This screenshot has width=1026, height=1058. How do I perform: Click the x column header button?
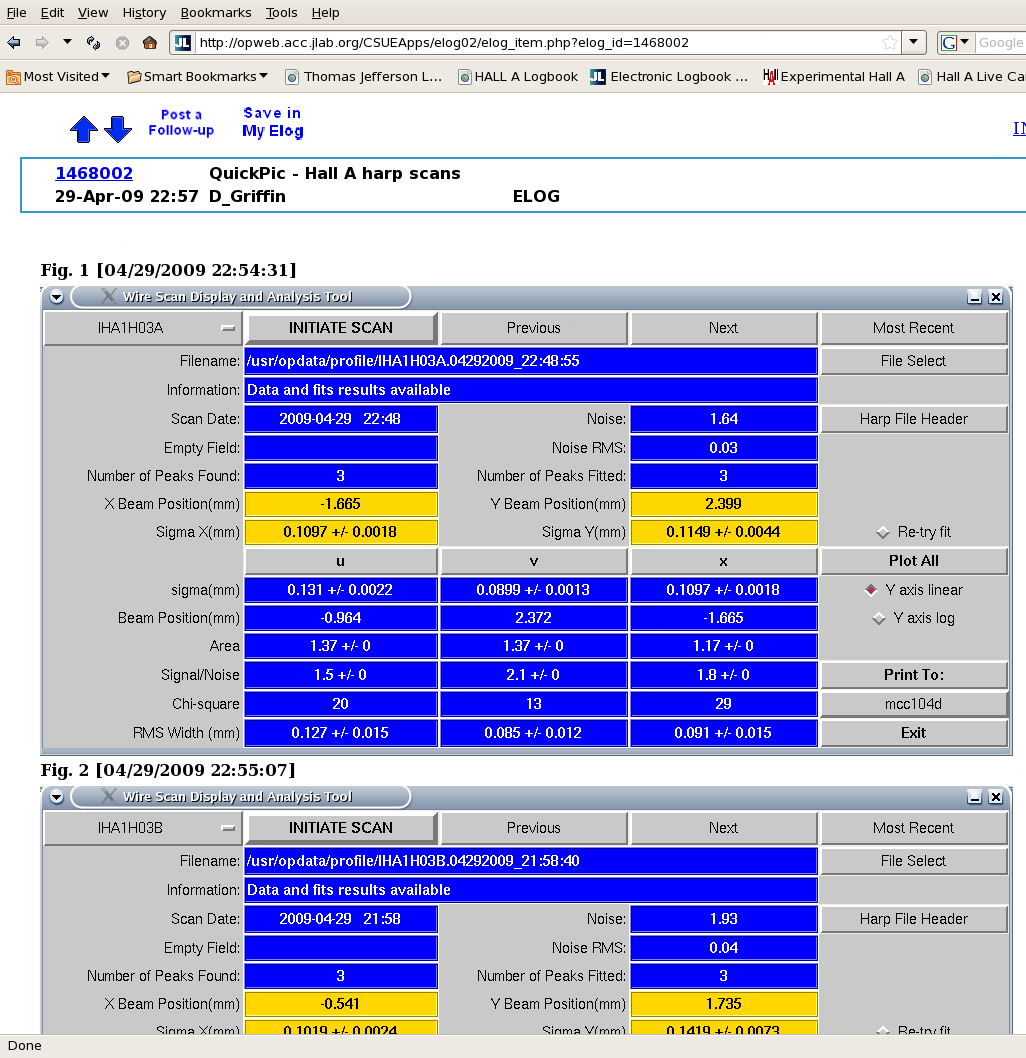pyautogui.click(x=723, y=561)
